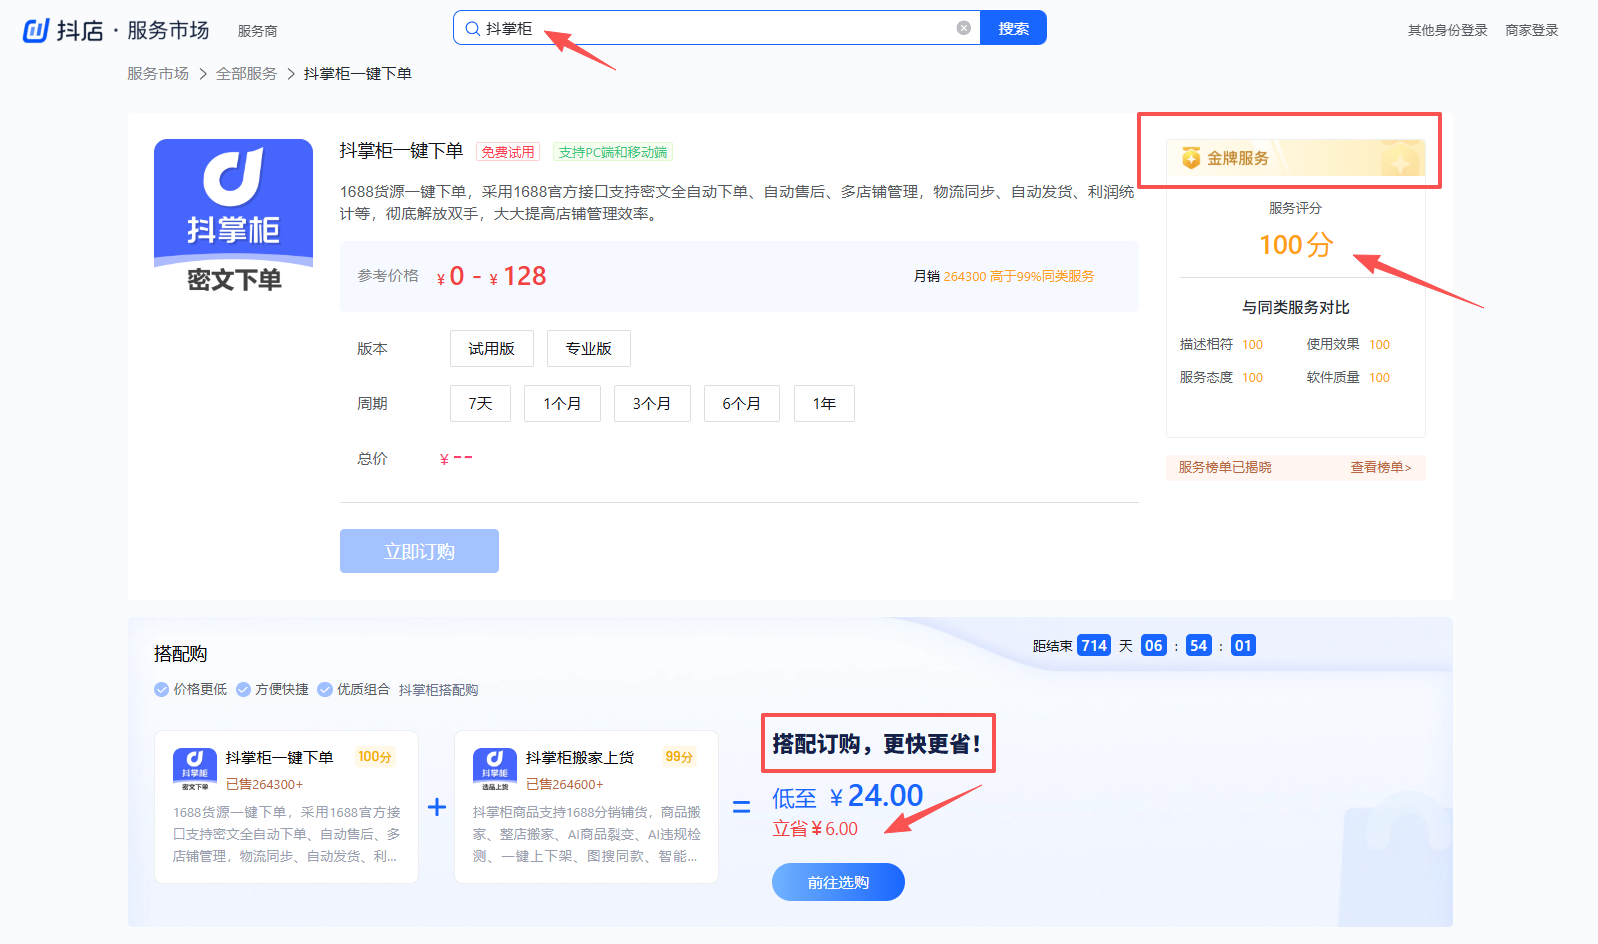Clear the search box text
The width and height of the screenshot is (1598, 944).
(x=964, y=28)
